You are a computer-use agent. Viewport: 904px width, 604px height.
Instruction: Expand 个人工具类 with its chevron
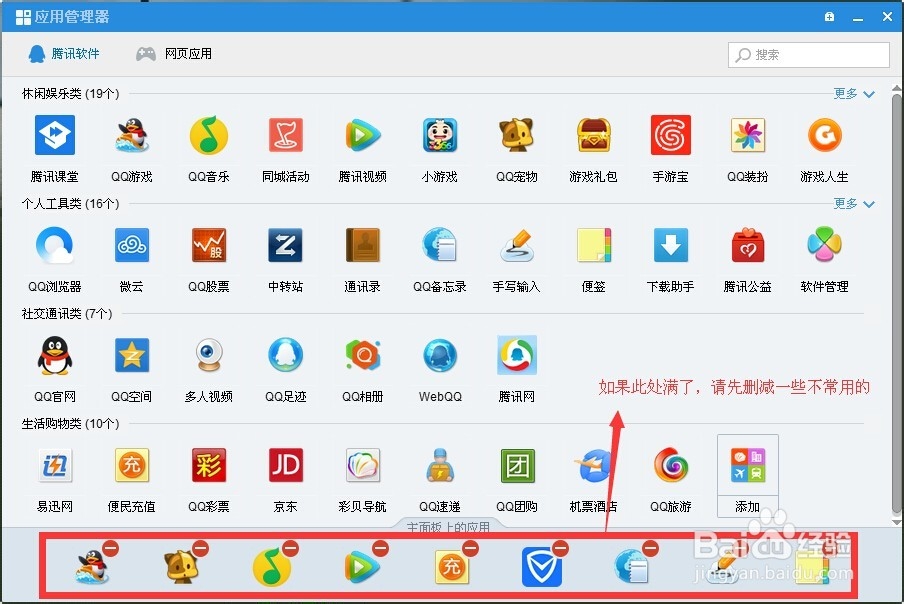click(868, 203)
